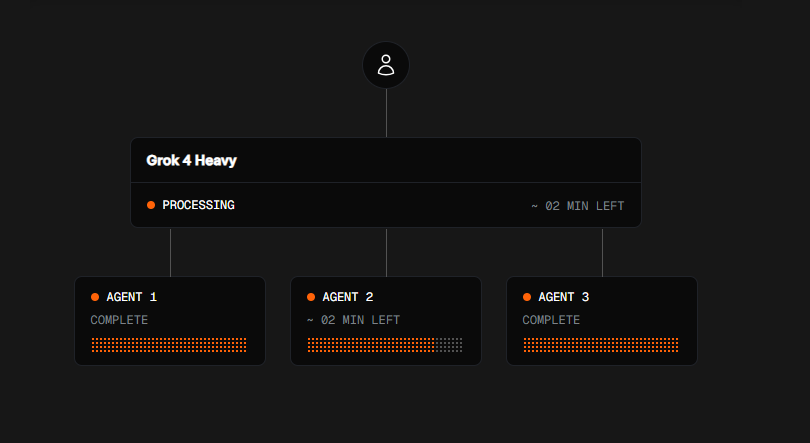The image size is (810, 443).
Task: Click connector line above the AGENT 3 card
Action: pos(602,252)
